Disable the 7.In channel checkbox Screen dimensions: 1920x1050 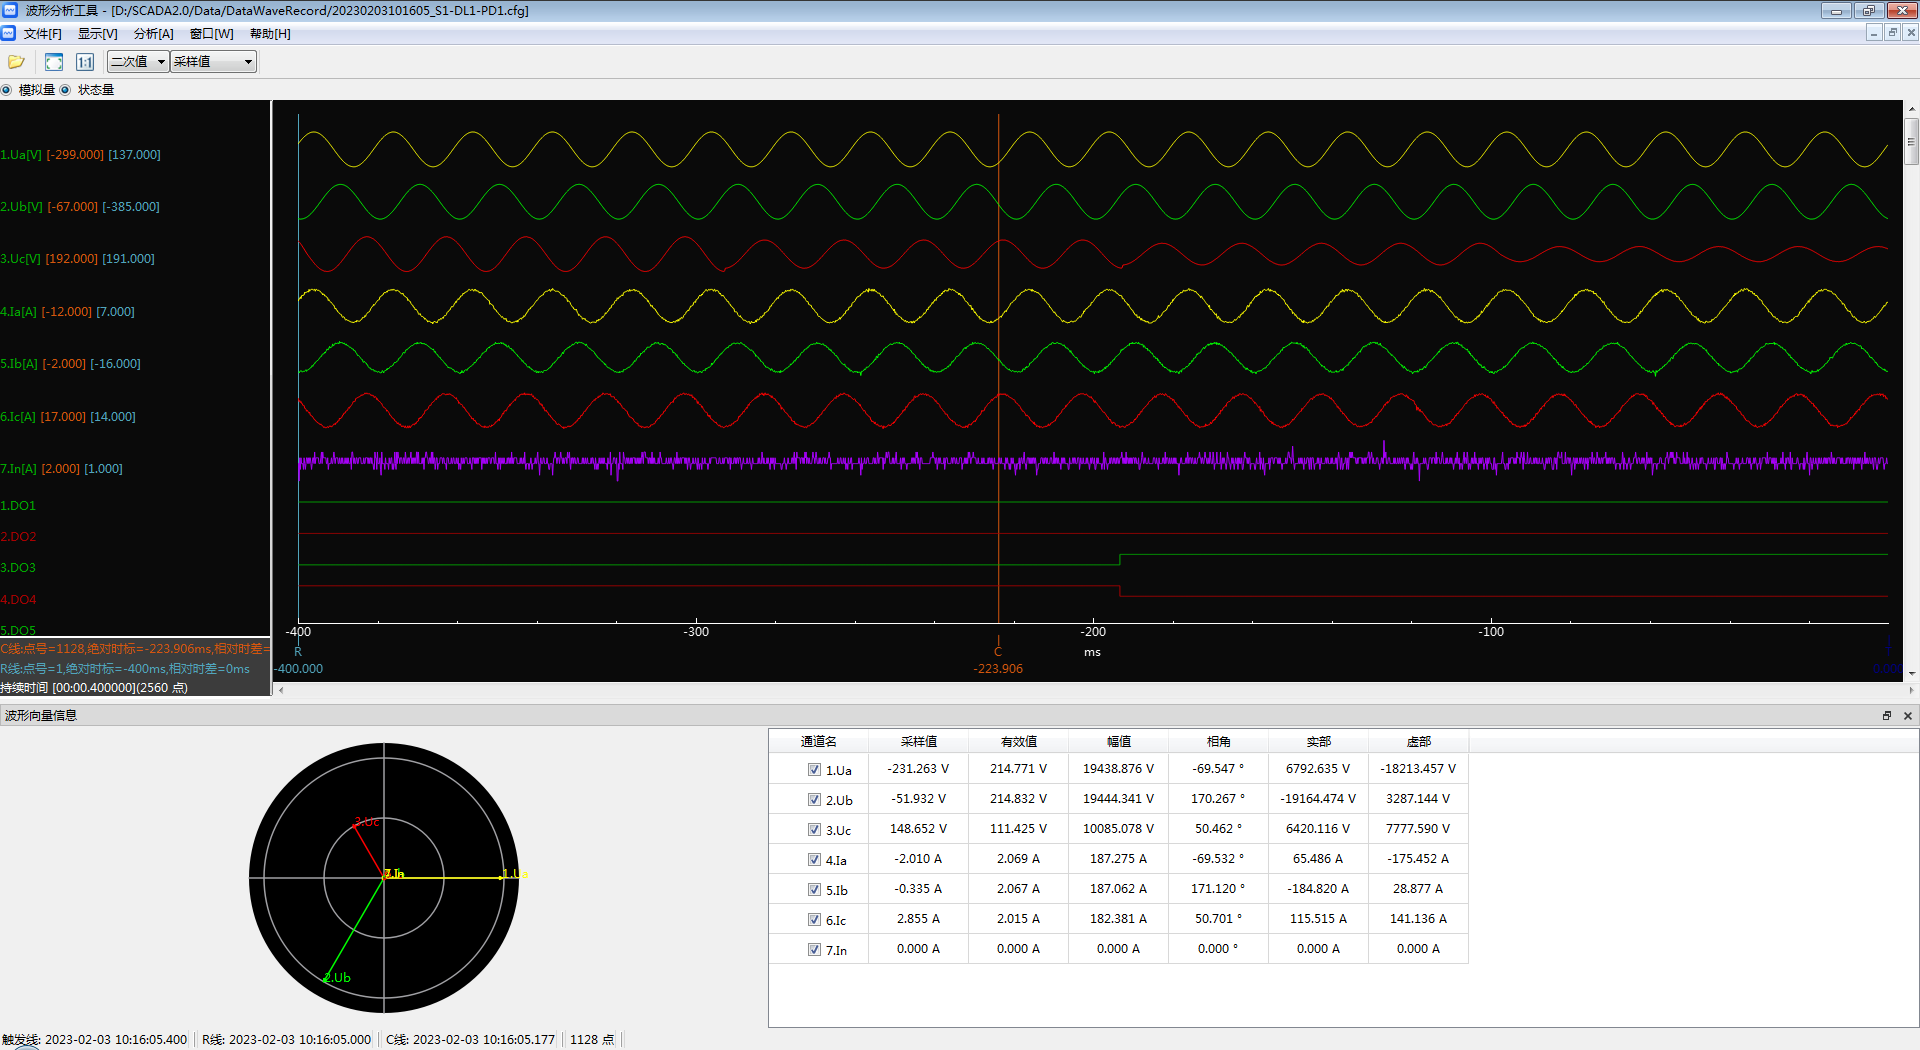[814, 950]
